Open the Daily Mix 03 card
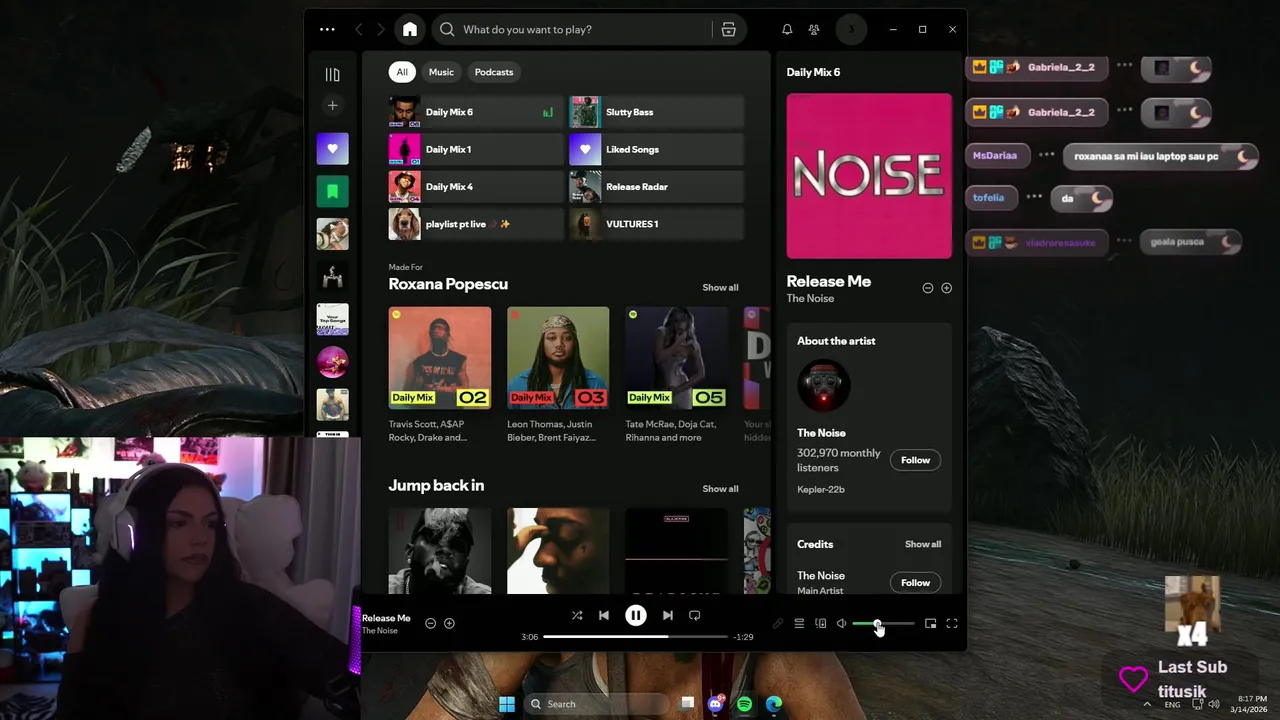The width and height of the screenshot is (1280, 720). pyautogui.click(x=558, y=375)
